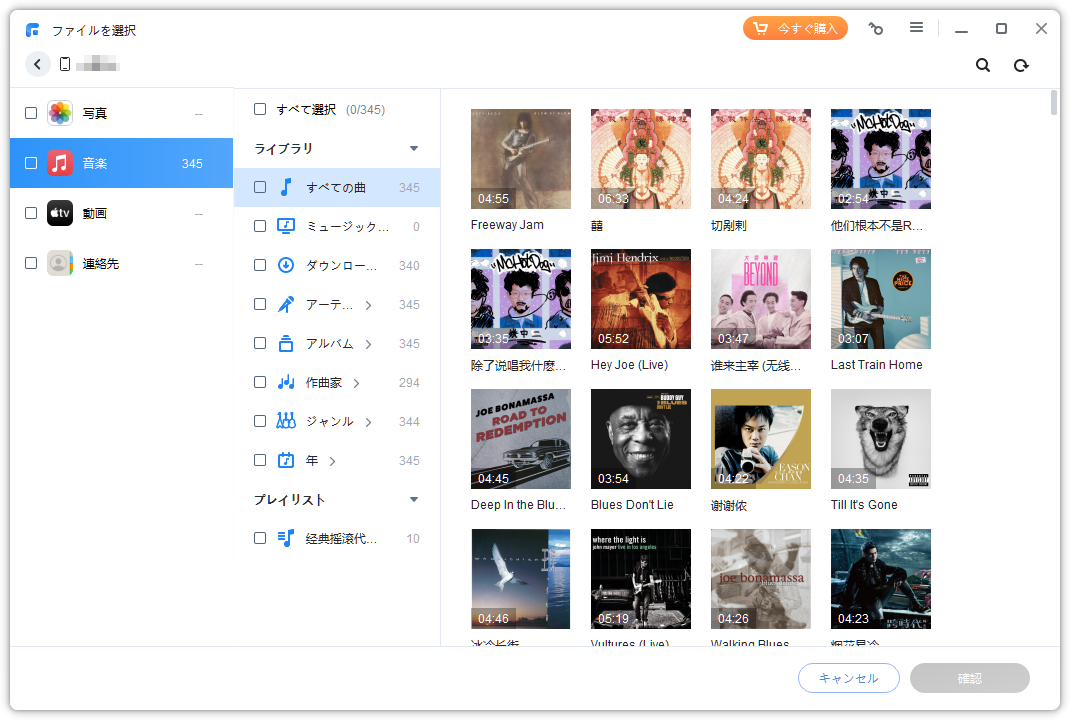Click the Blues Don't Lie title text

click(x=632, y=504)
